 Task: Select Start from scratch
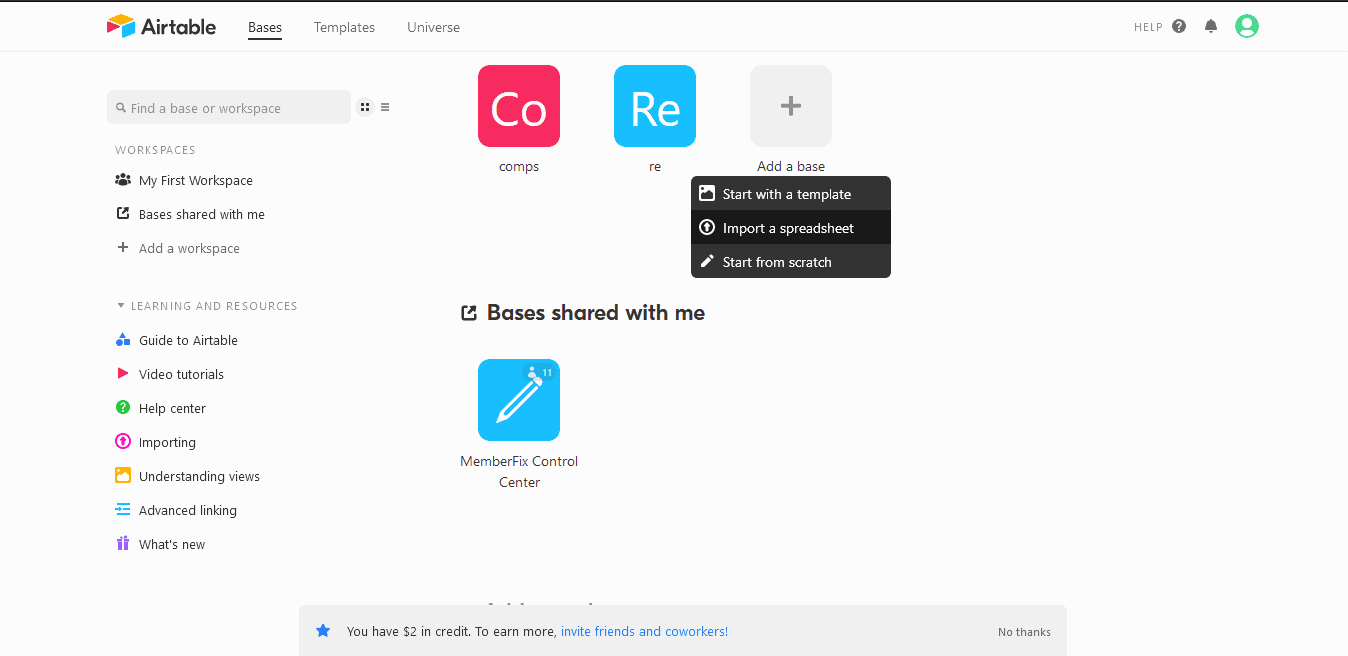click(x=777, y=262)
